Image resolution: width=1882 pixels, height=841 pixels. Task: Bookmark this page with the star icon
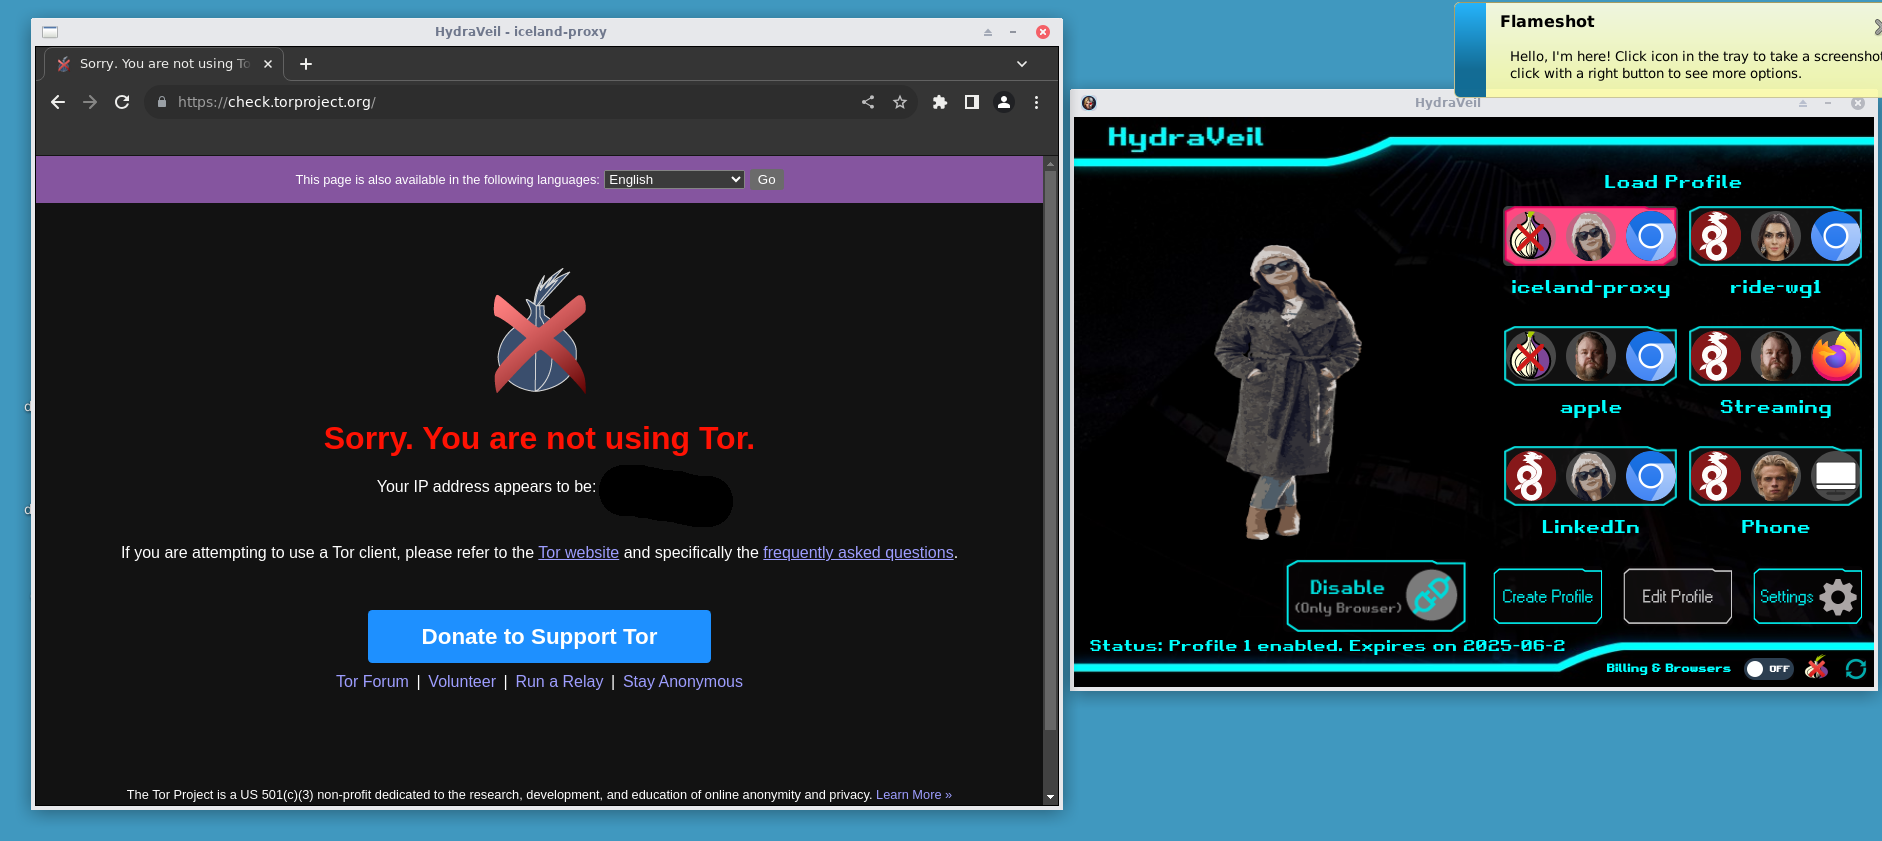click(x=900, y=102)
